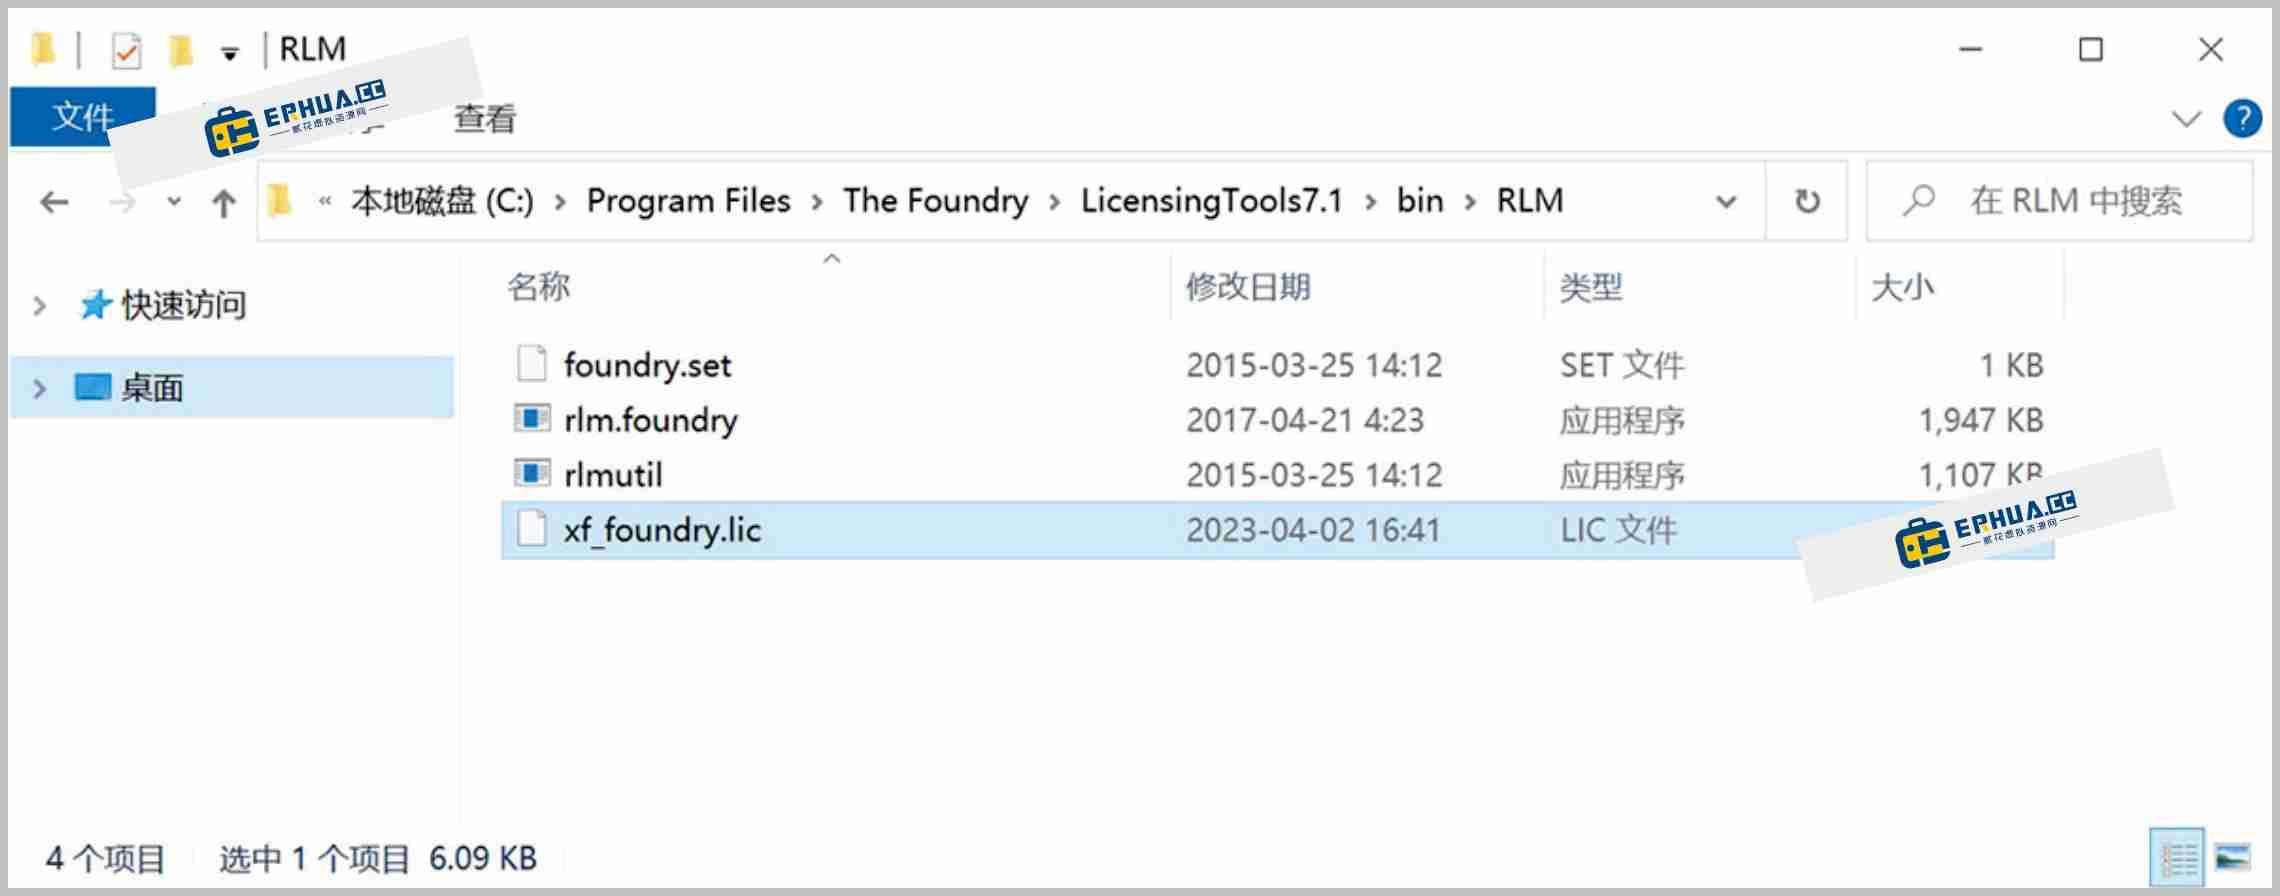Select the xf_foundry.lic file
This screenshot has height=896, width=2280.
point(662,530)
